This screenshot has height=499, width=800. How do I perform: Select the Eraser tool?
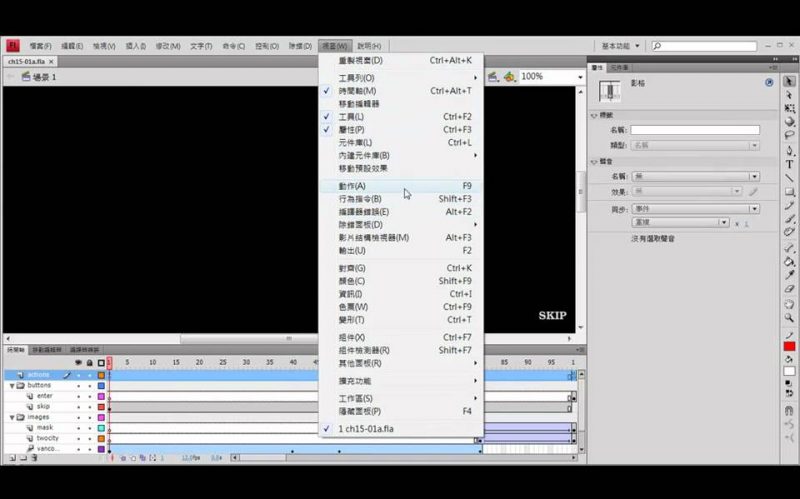click(789, 289)
